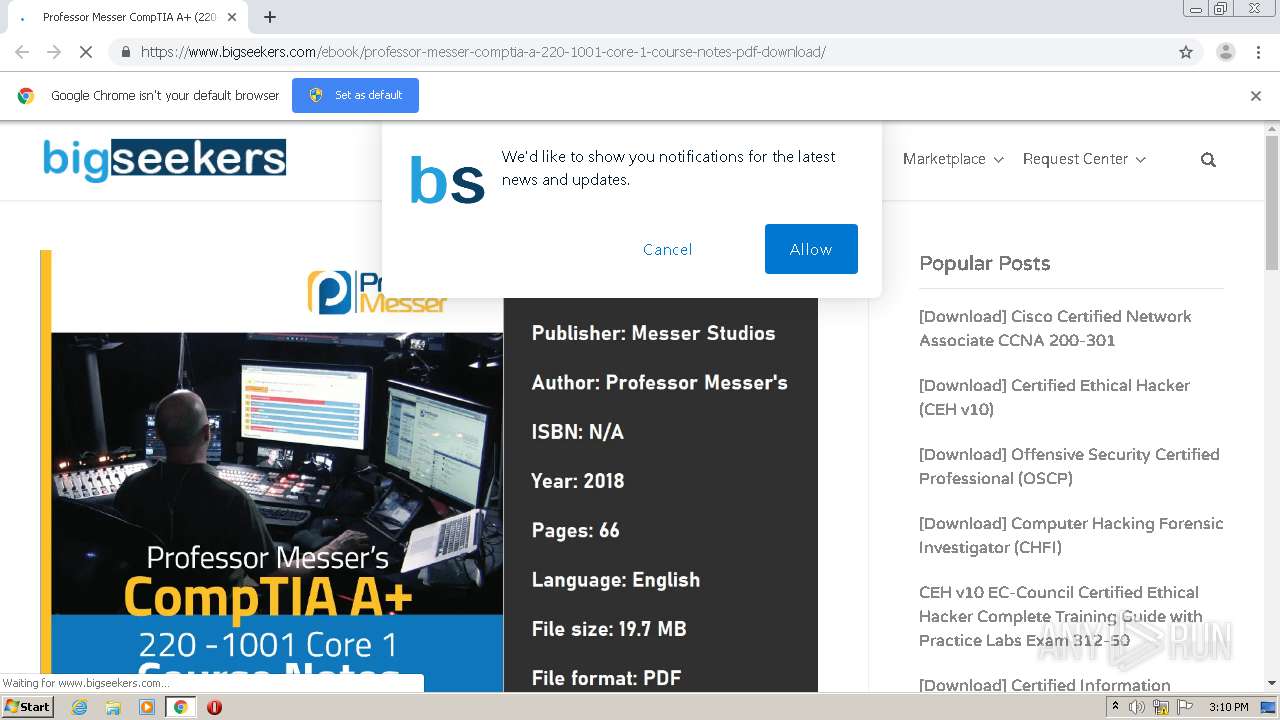Click the browser forward arrow
Image resolution: width=1280 pixels, height=720 pixels.
(x=54, y=52)
